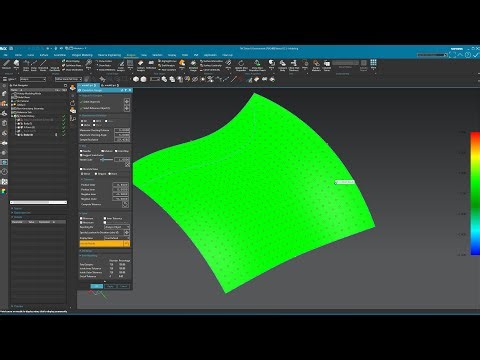Click Select Reference Objects icon

click(127, 109)
